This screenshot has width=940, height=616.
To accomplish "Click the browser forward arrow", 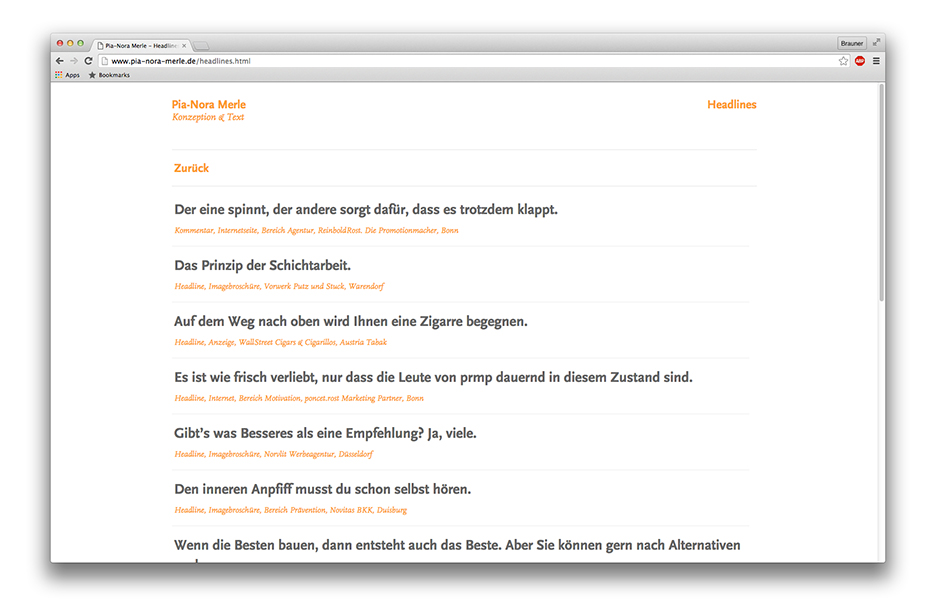I will tap(73, 61).
